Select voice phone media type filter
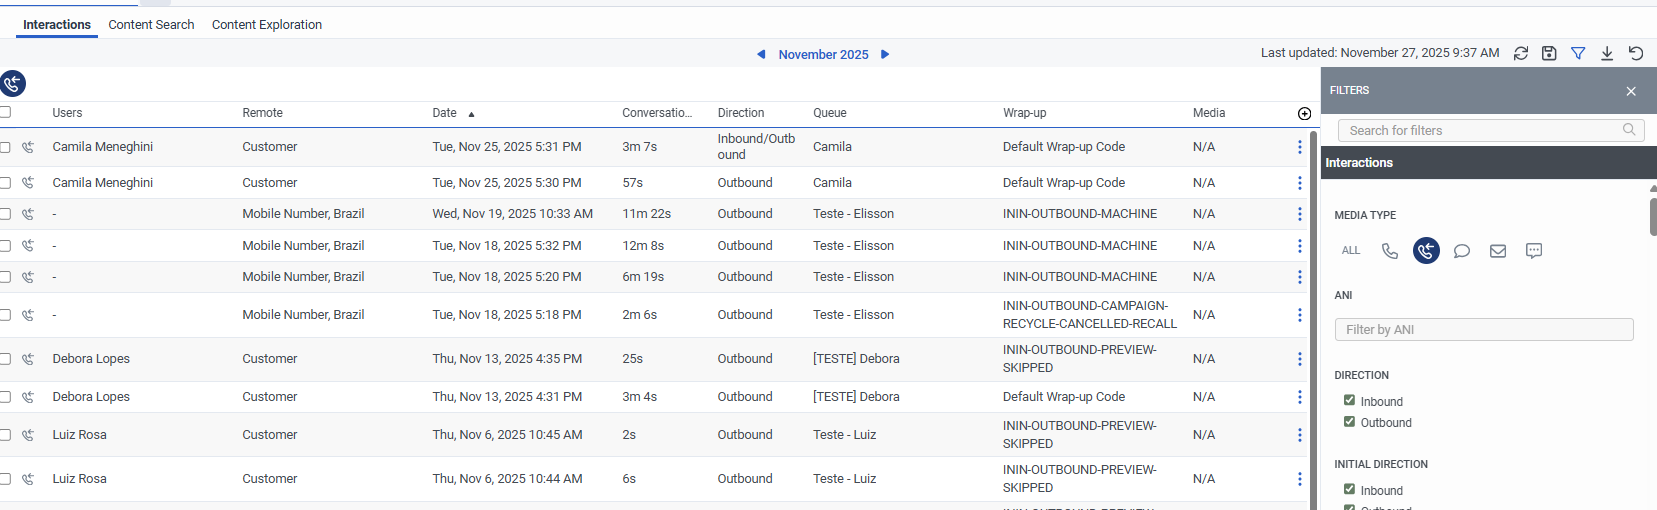1657x510 pixels. pyautogui.click(x=1389, y=251)
